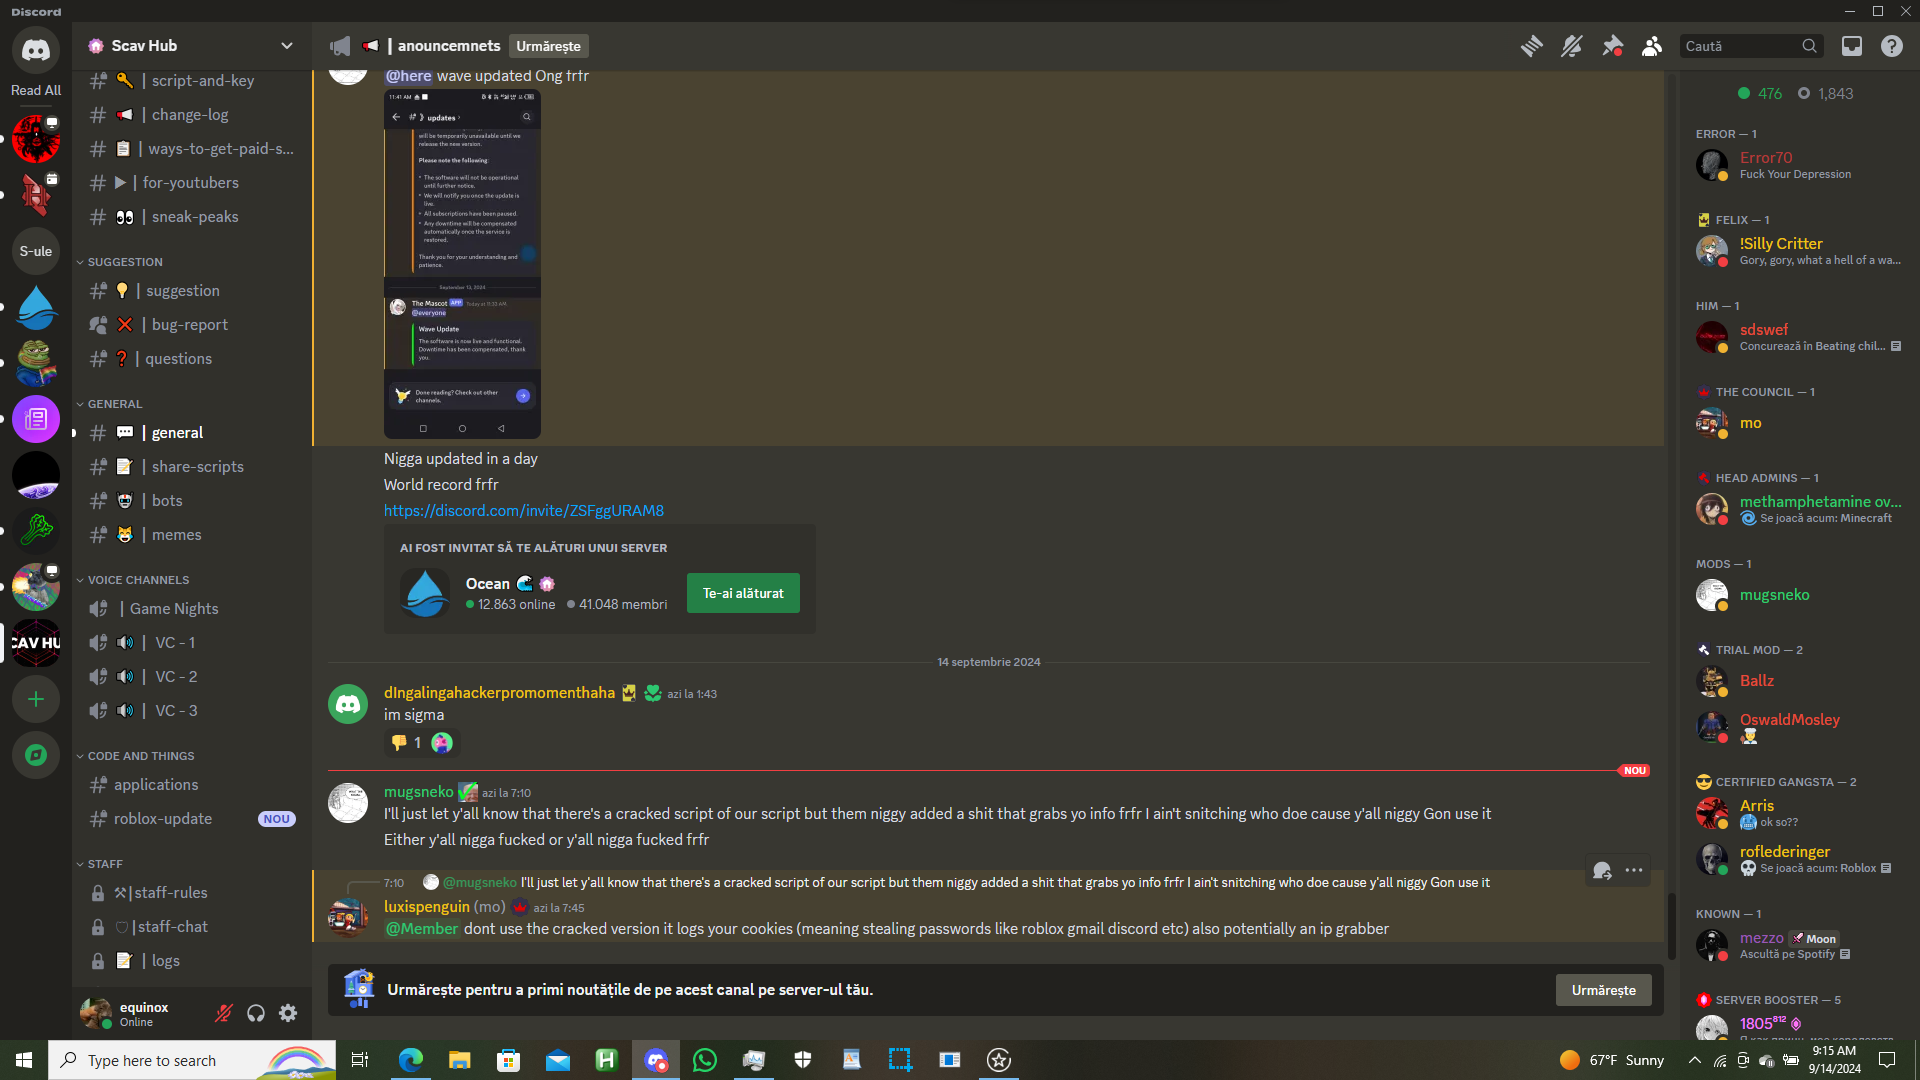Open the general text channel
This screenshot has height=1080, width=1920.
[177, 433]
